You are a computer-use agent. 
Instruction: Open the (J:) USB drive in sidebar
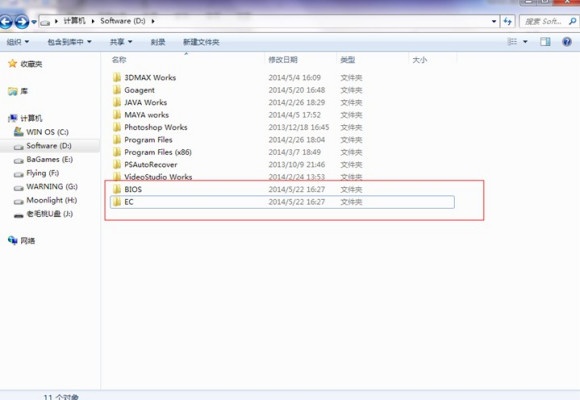pyautogui.click(x=50, y=214)
